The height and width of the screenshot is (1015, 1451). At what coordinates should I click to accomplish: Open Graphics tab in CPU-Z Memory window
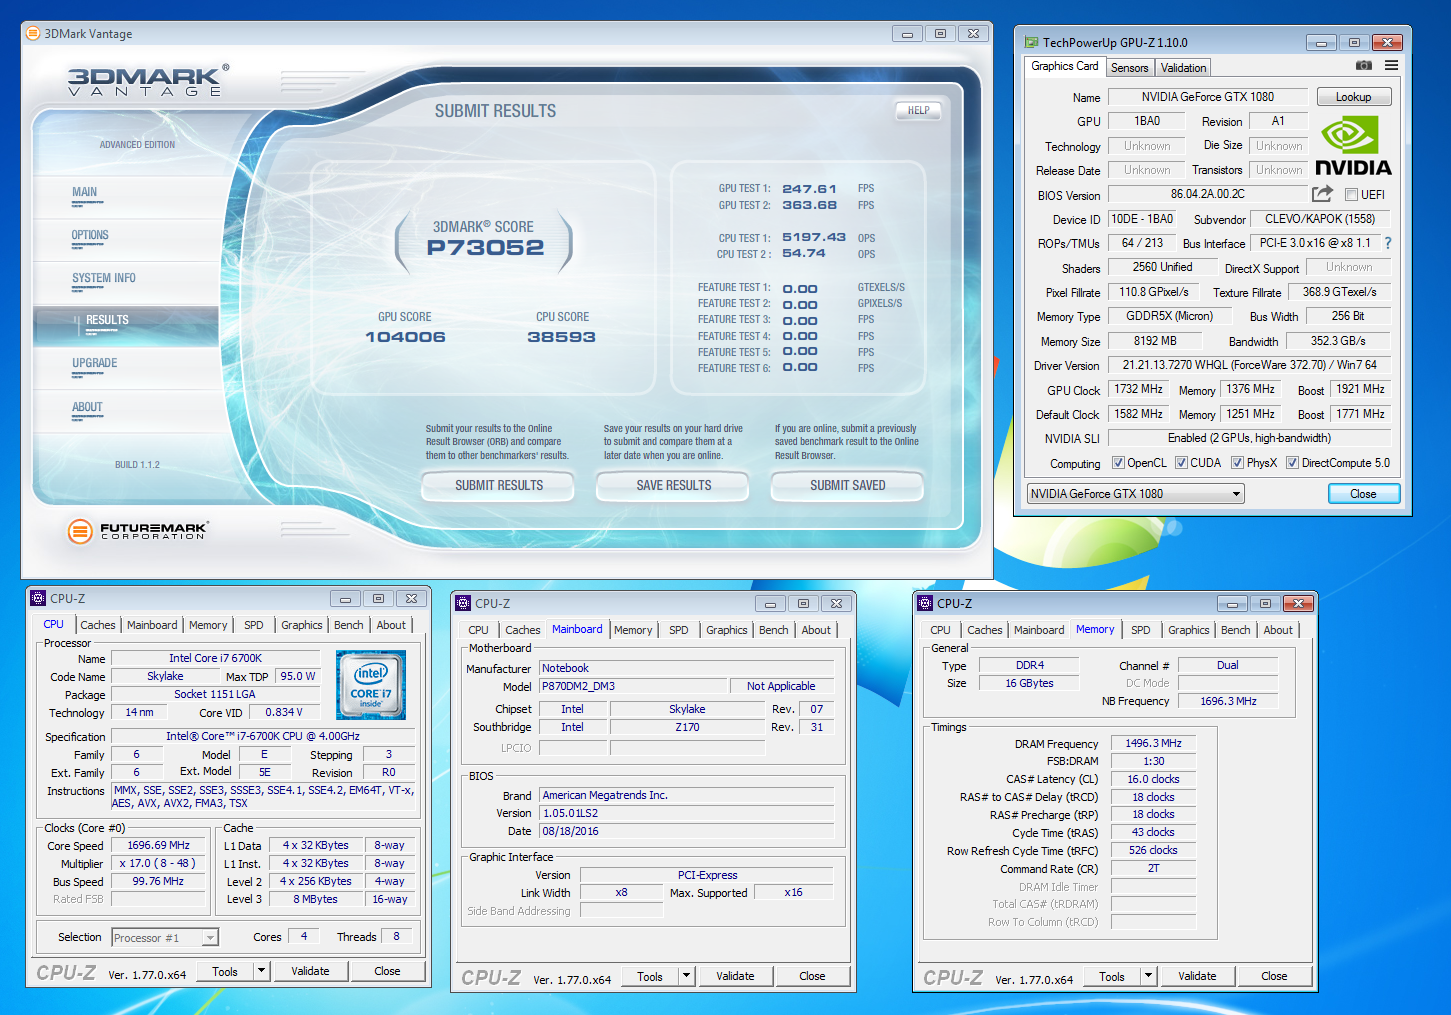[1188, 630]
